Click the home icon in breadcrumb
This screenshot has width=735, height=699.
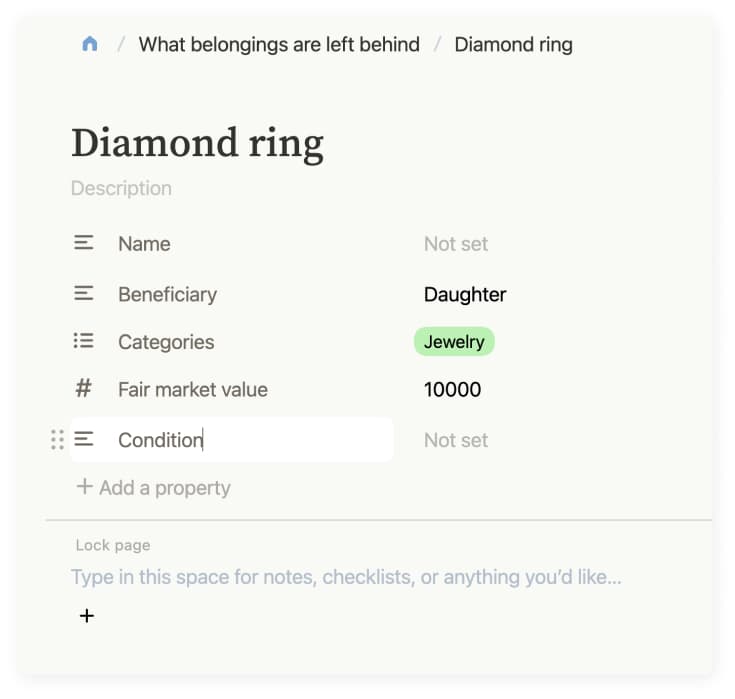90,44
